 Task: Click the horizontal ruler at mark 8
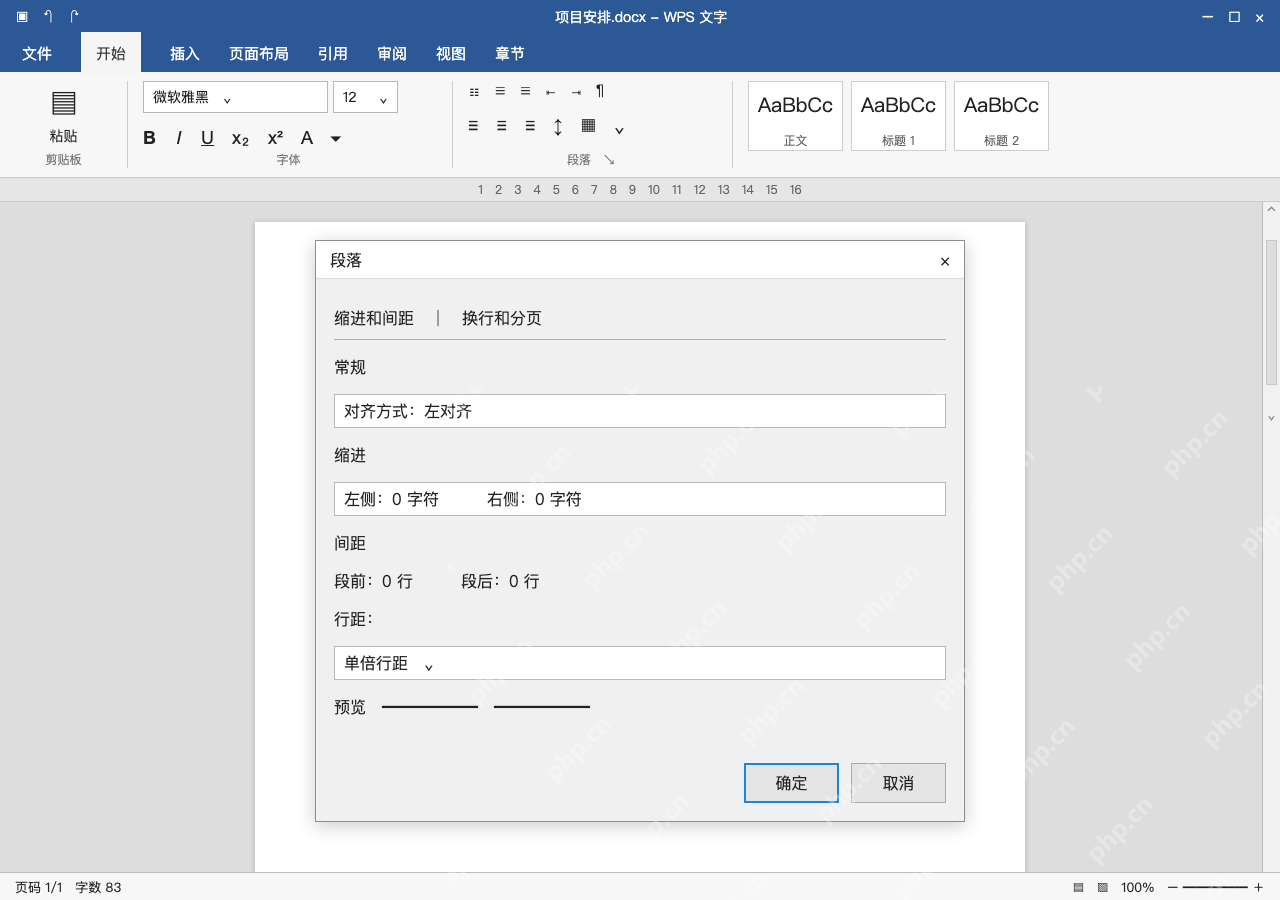[x=613, y=190]
